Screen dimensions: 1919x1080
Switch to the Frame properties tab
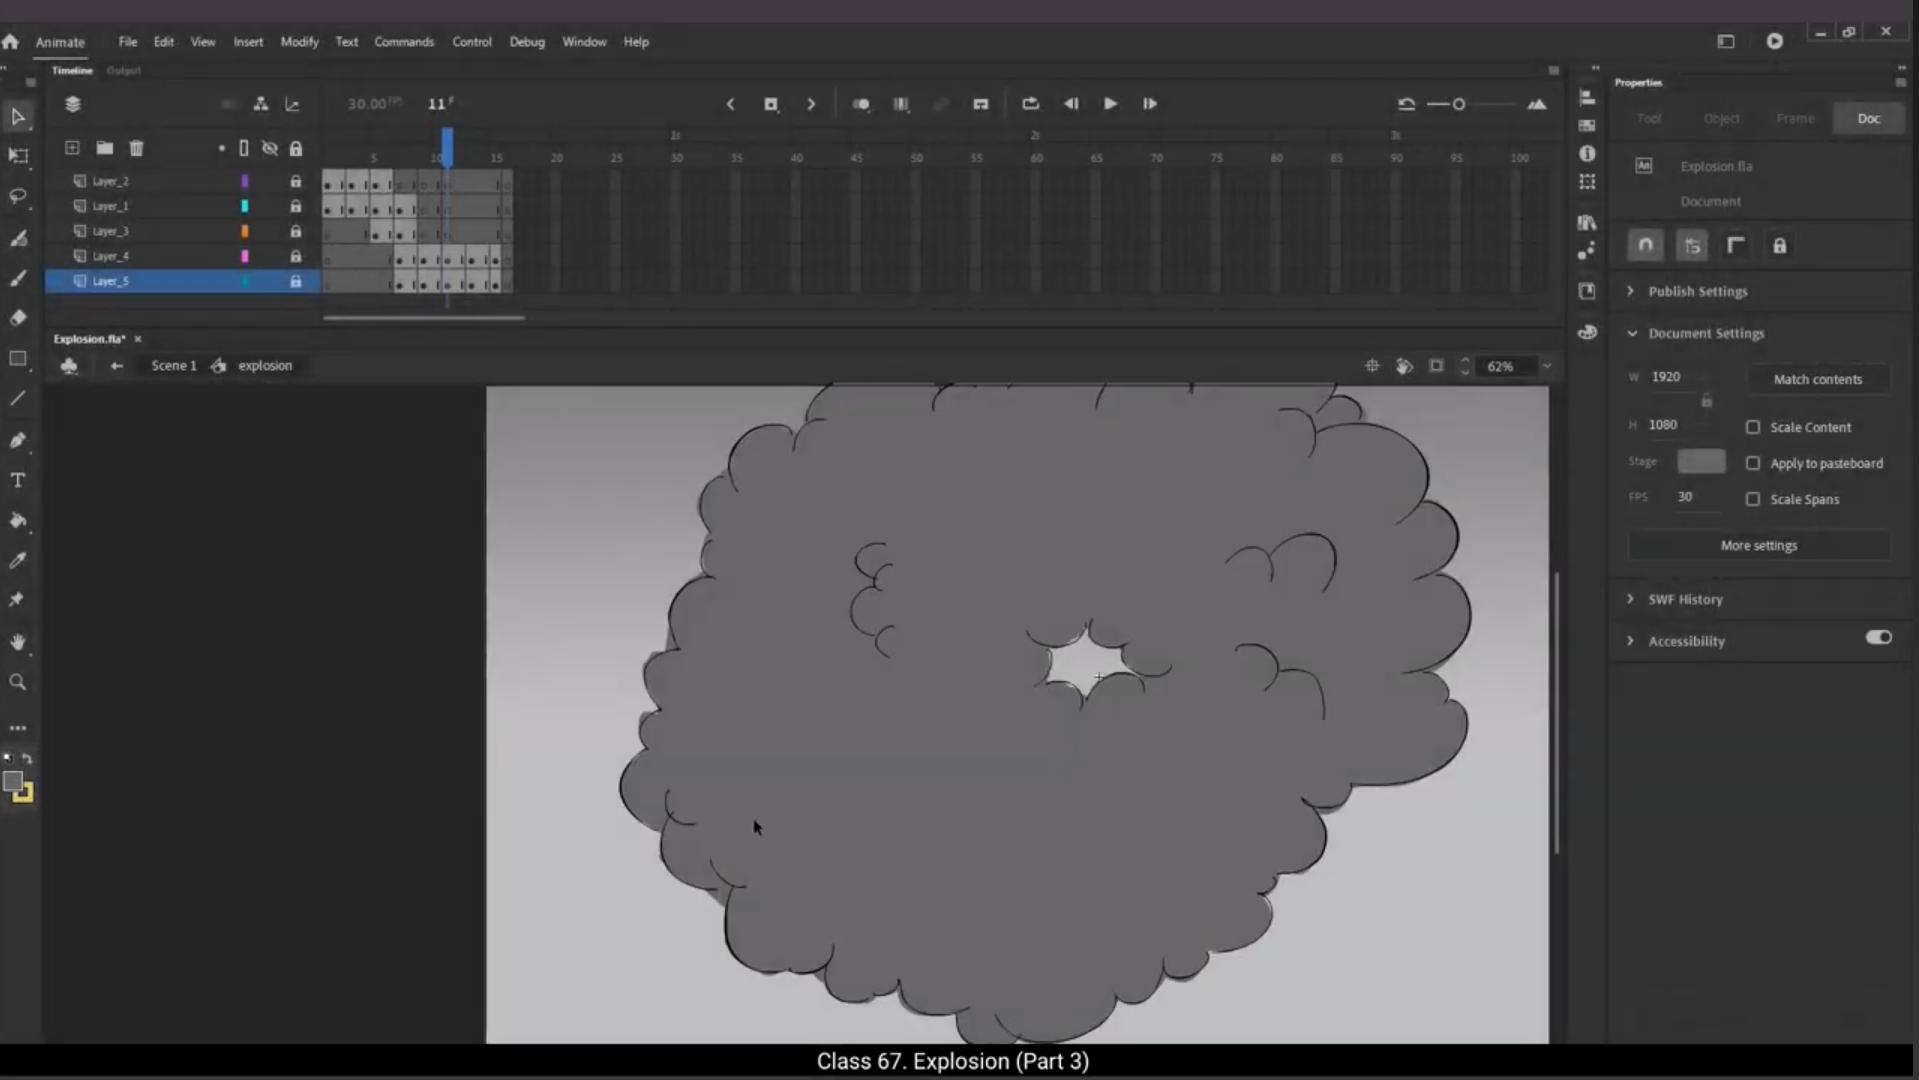(1795, 118)
